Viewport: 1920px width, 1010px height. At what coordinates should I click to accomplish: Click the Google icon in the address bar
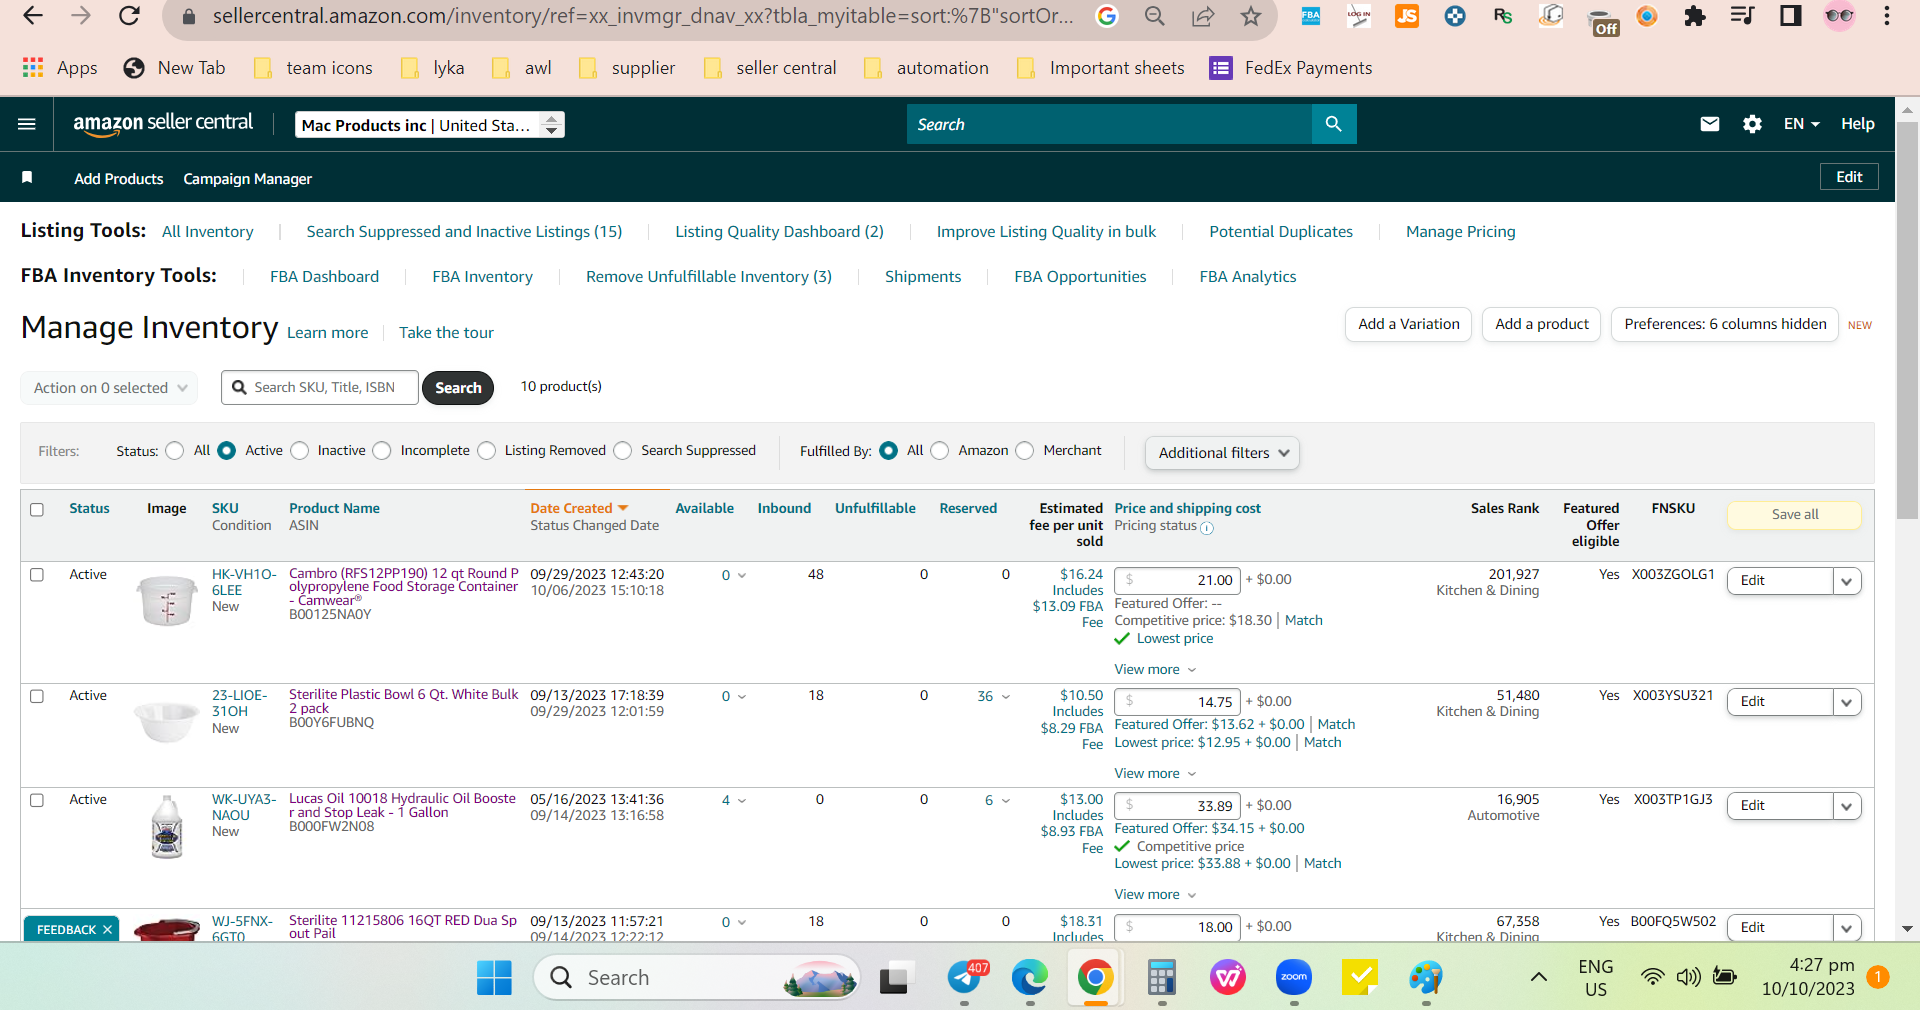tap(1106, 16)
